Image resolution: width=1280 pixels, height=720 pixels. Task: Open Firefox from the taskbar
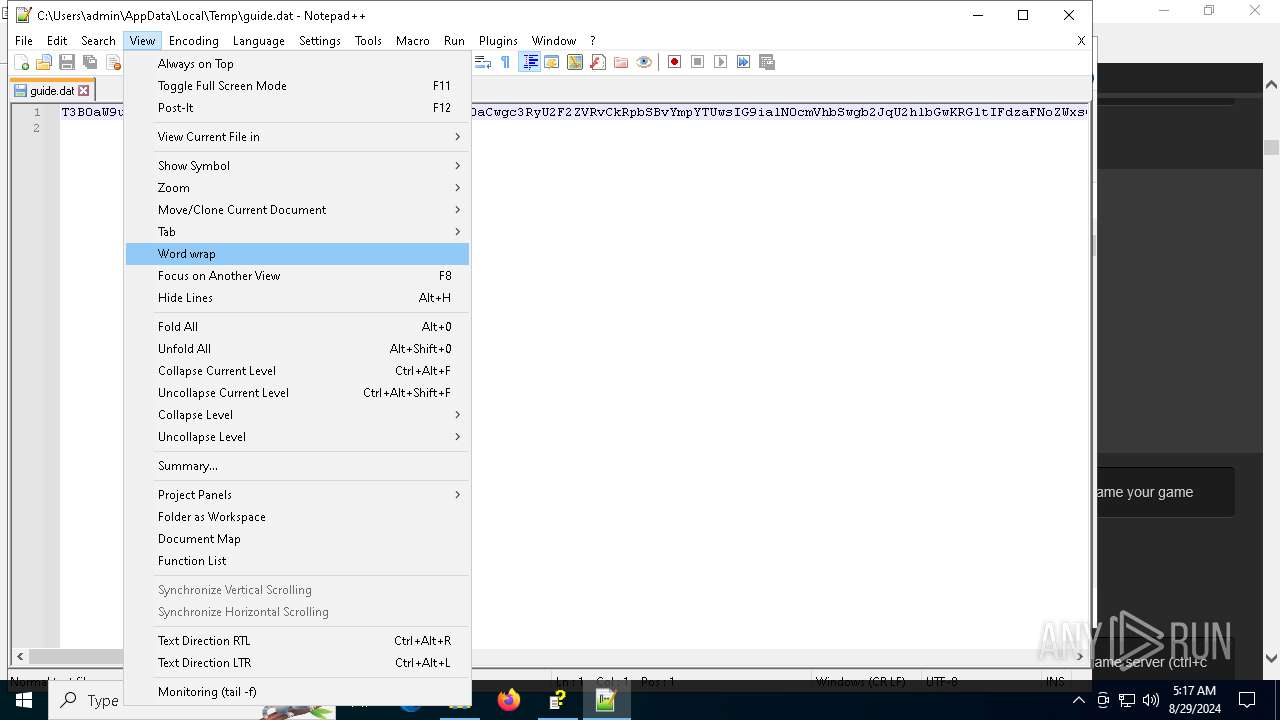509,700
